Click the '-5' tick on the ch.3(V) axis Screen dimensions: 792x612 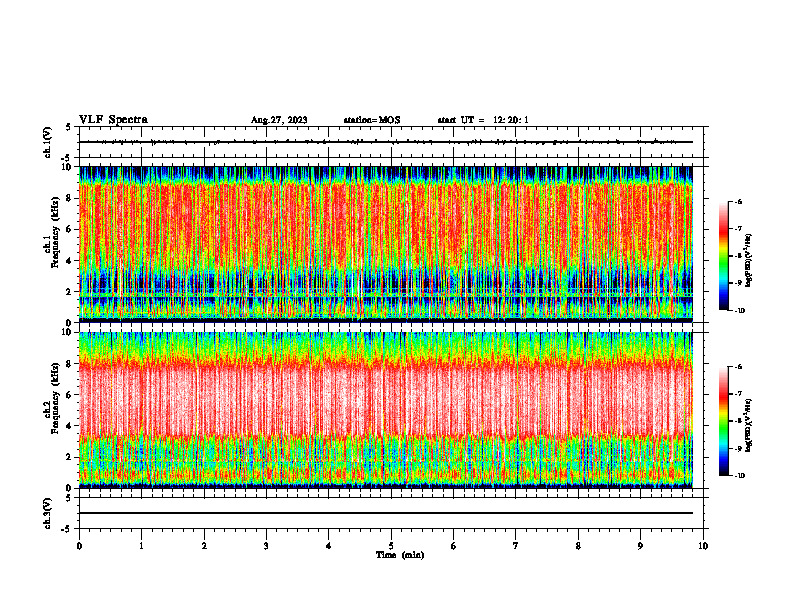66,529
